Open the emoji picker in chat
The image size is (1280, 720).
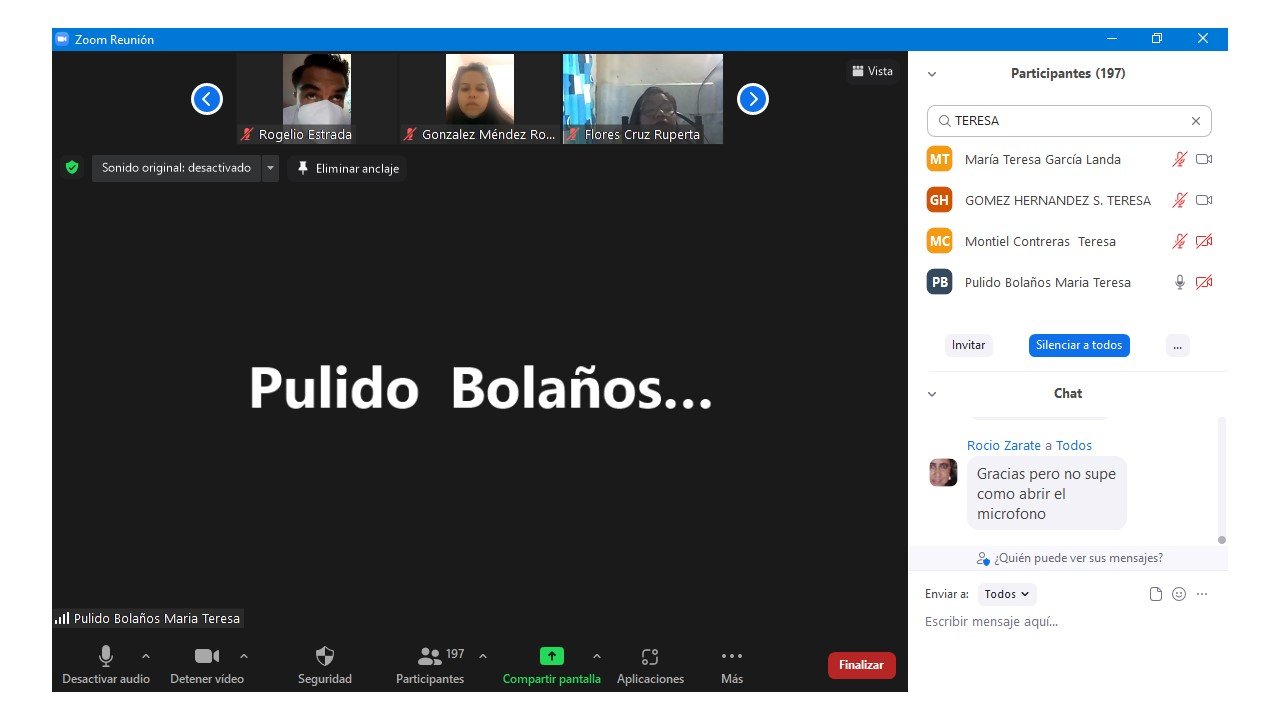[1179, 594]
